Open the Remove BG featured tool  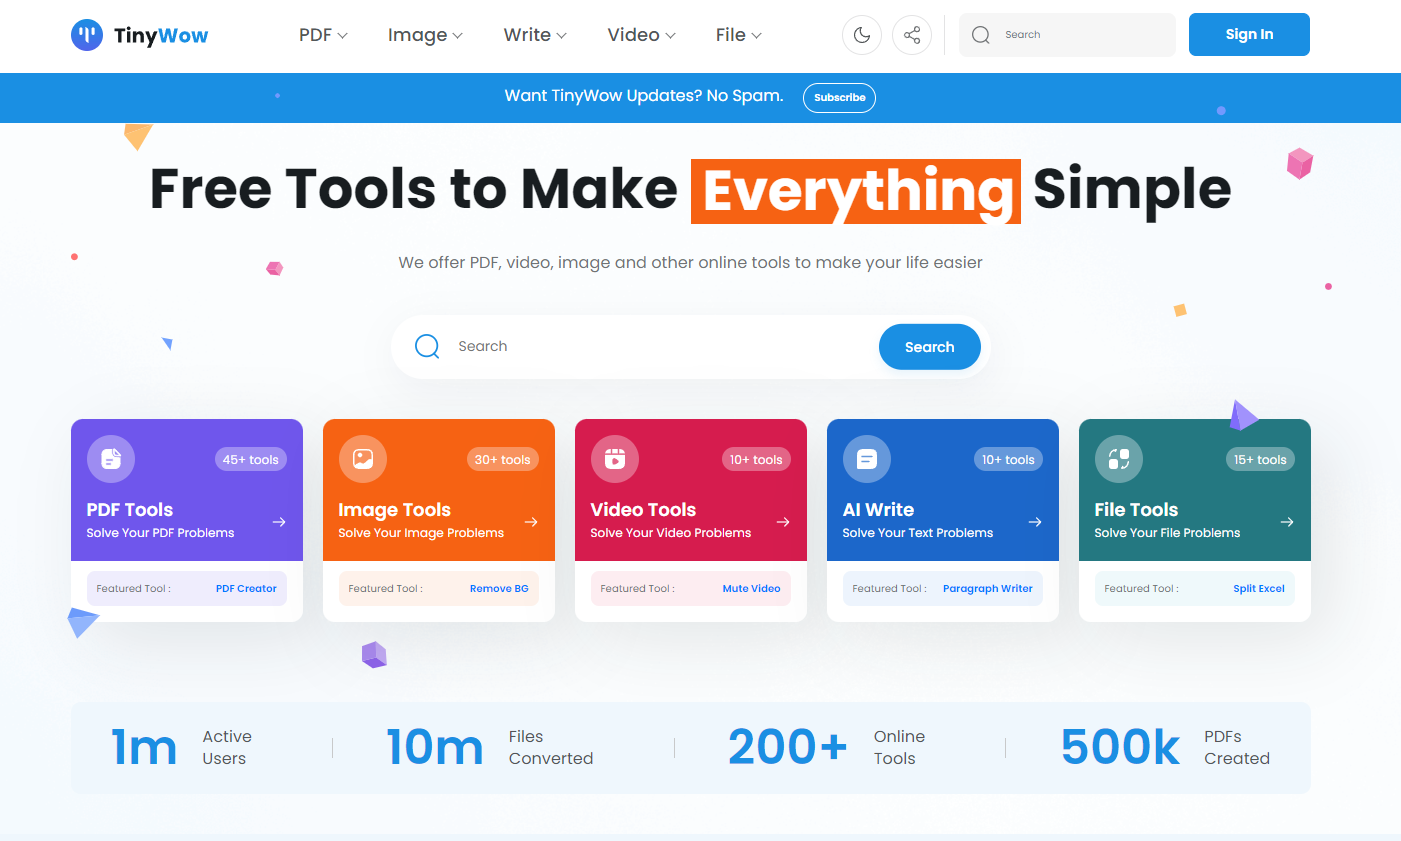[499, 589]
